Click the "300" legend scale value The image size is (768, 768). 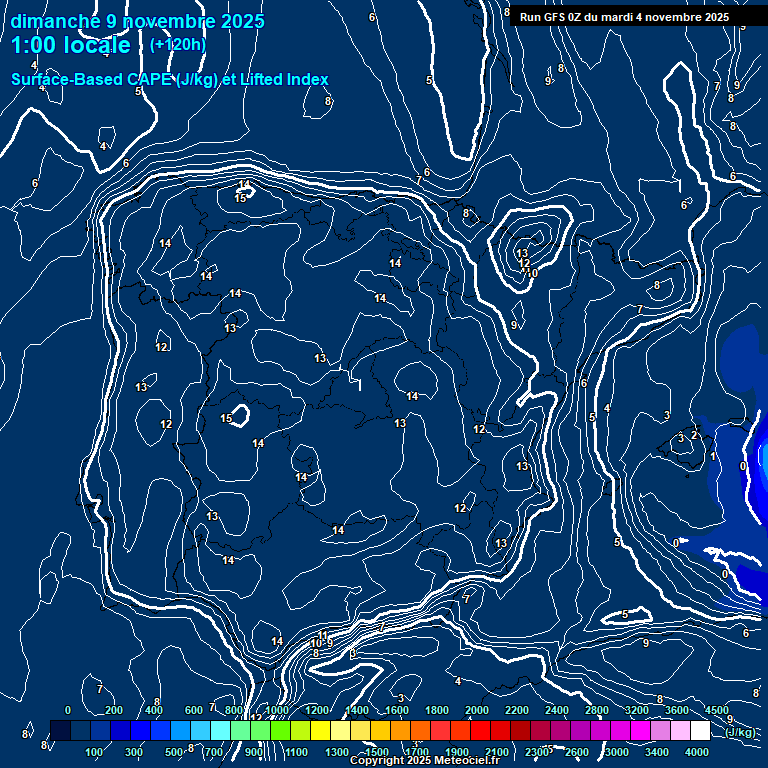134,752
